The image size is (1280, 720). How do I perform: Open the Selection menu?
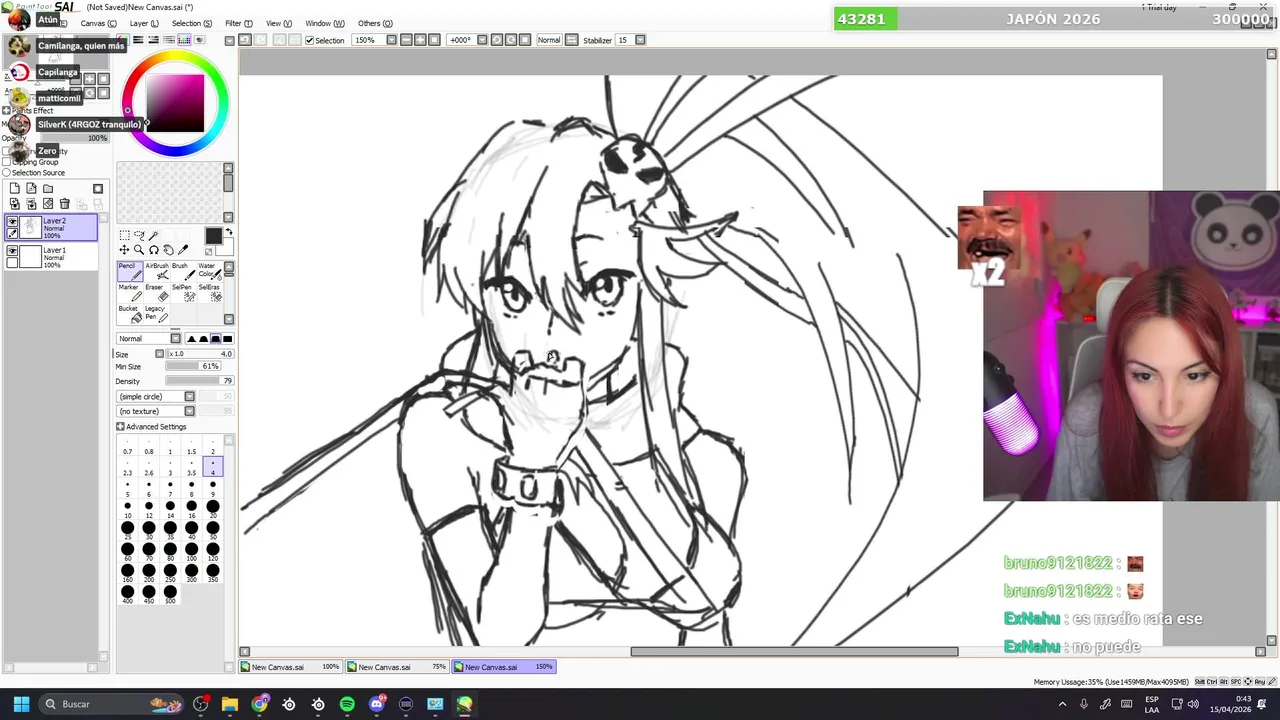191,23
